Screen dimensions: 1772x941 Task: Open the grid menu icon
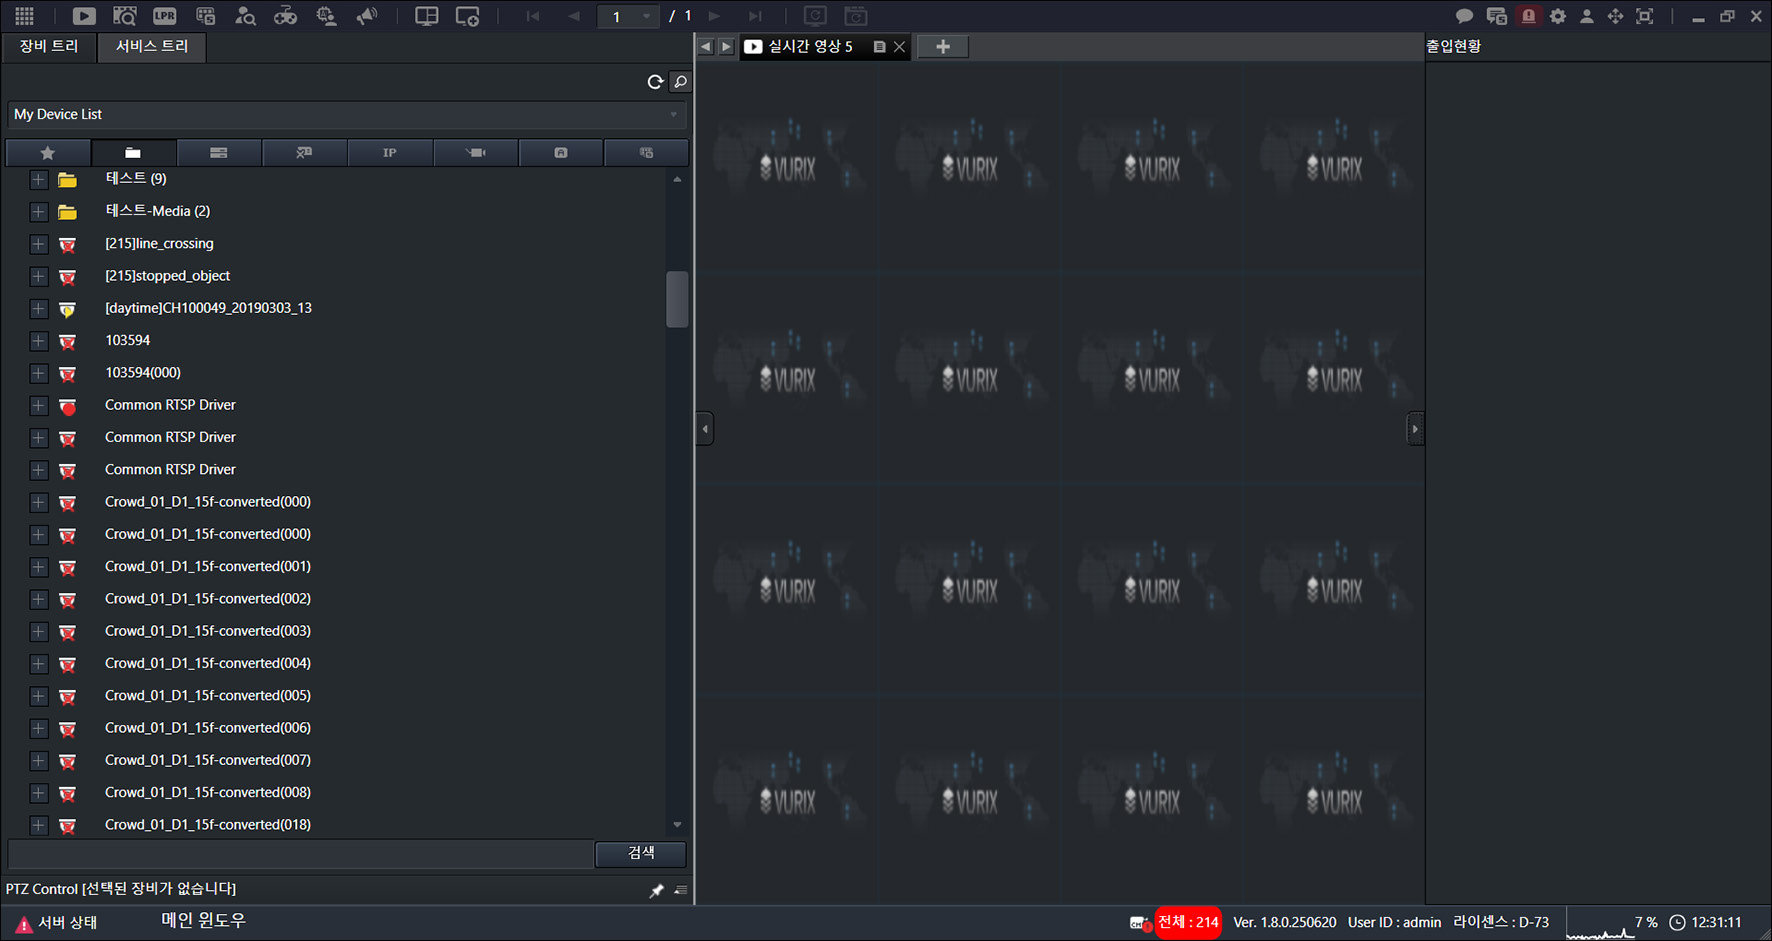24,16
